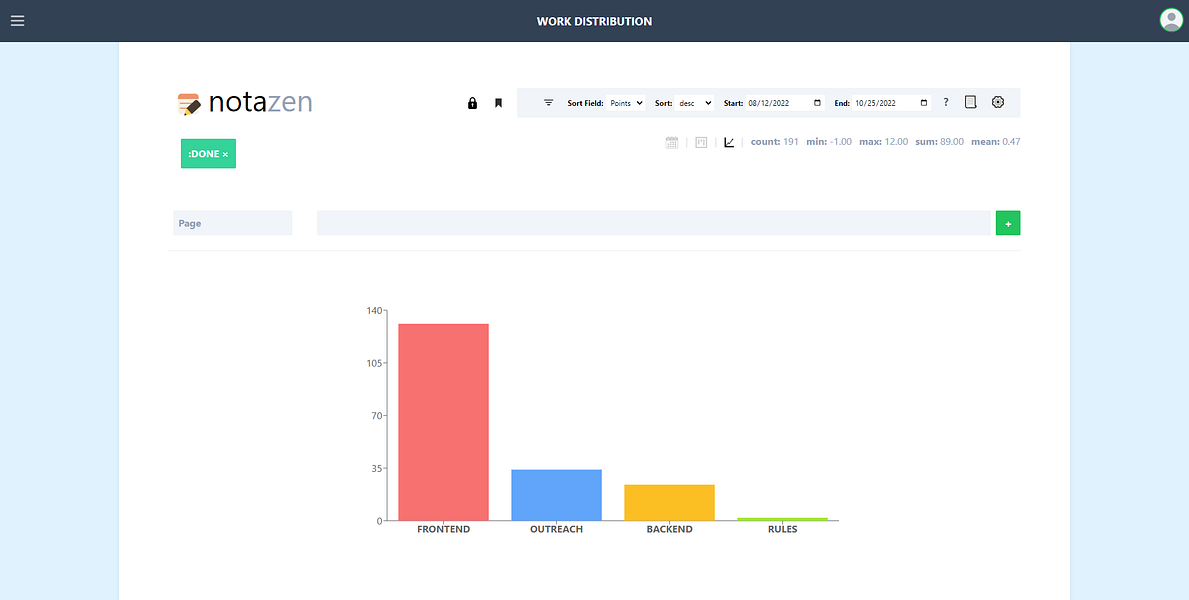
Task: Open the hamburger menu
Action: [x=17, y=21]
